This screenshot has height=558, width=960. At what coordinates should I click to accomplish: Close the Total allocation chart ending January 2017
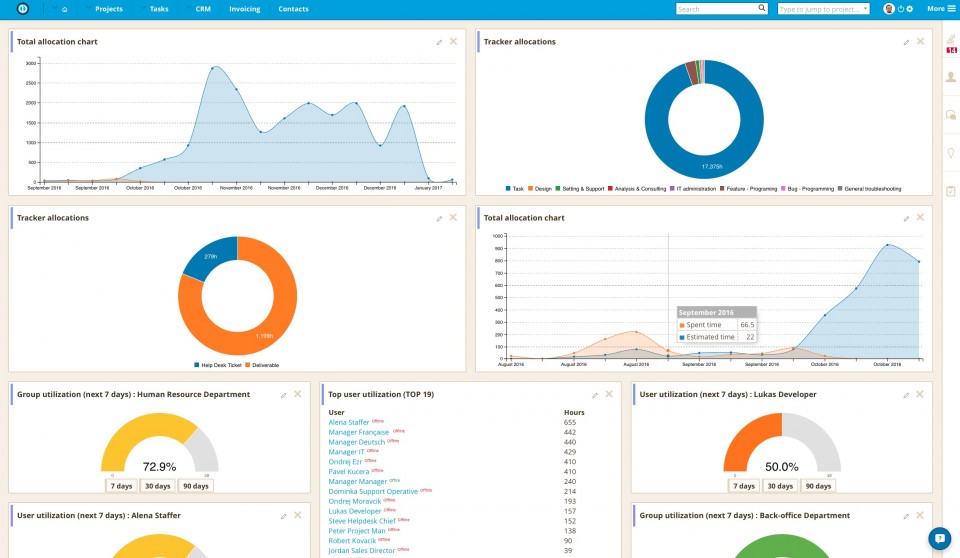453,42
